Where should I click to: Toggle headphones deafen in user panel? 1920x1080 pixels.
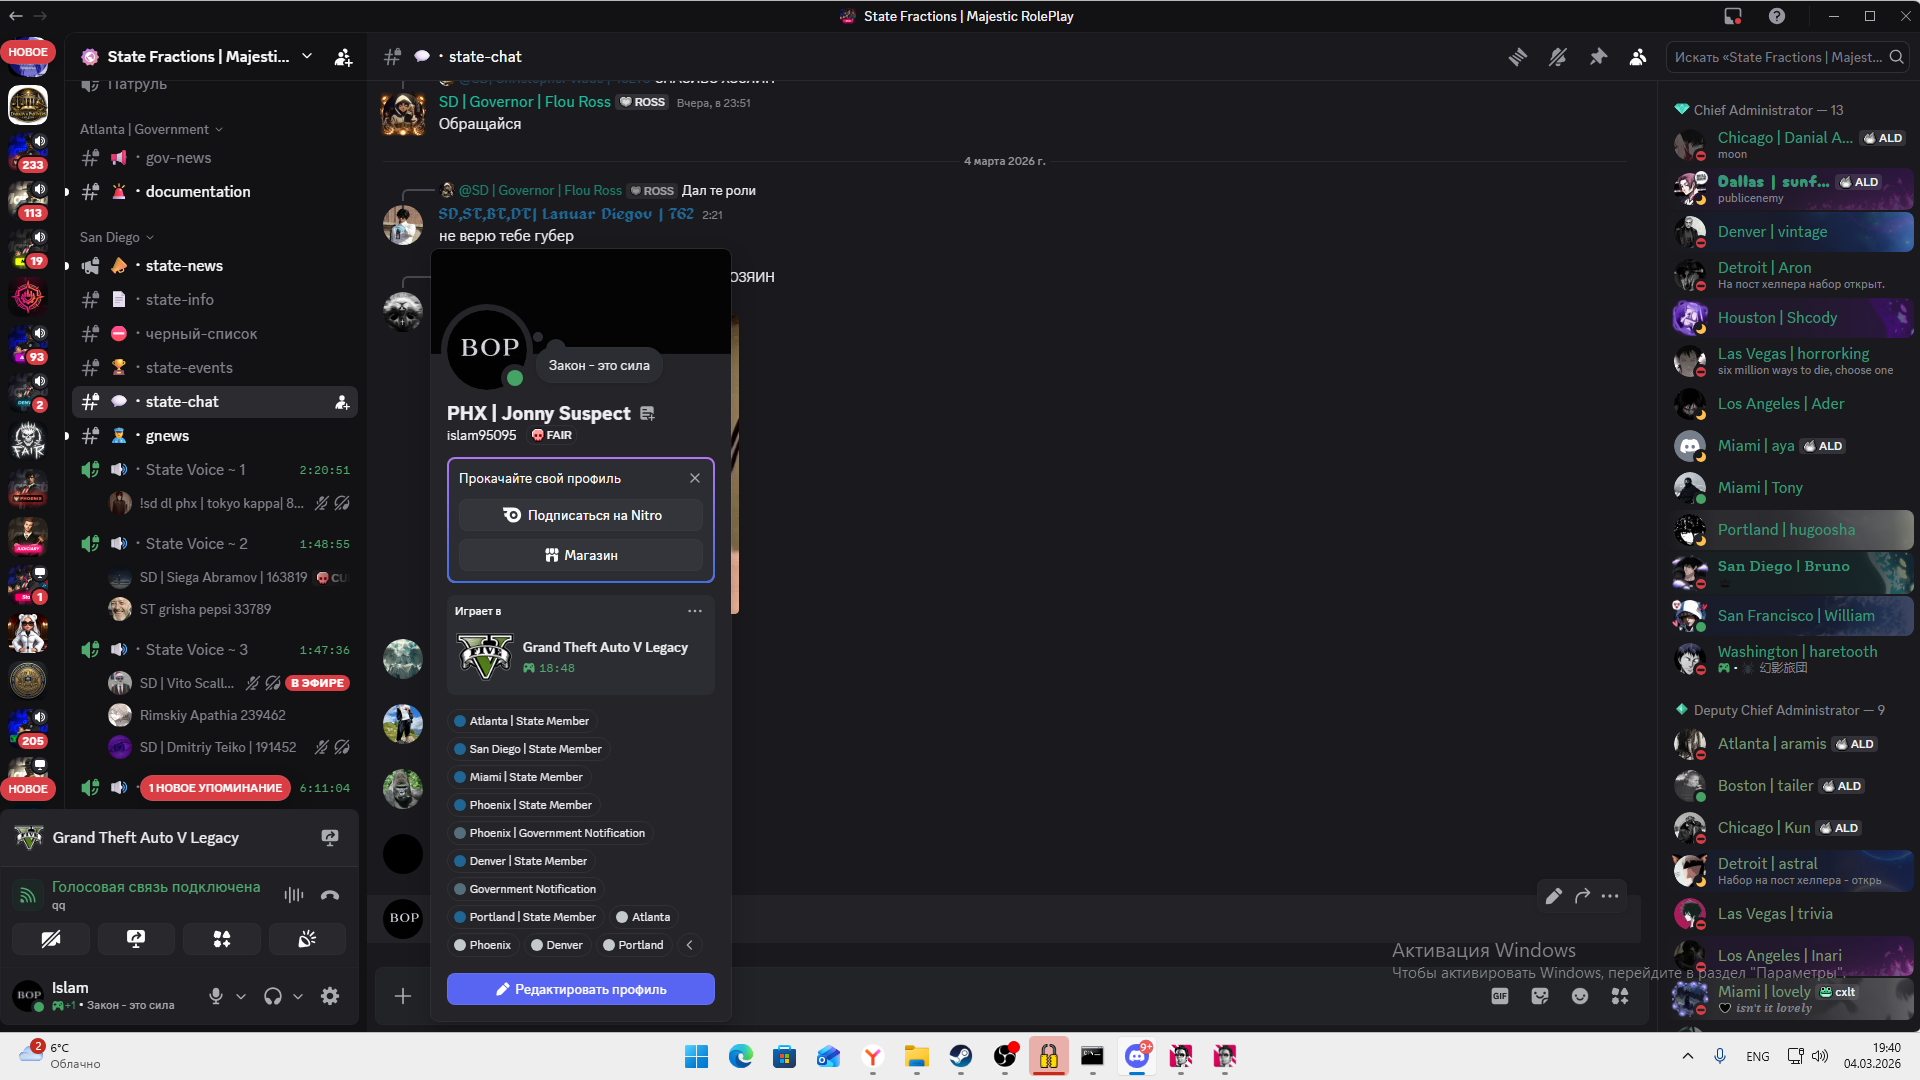272,996
